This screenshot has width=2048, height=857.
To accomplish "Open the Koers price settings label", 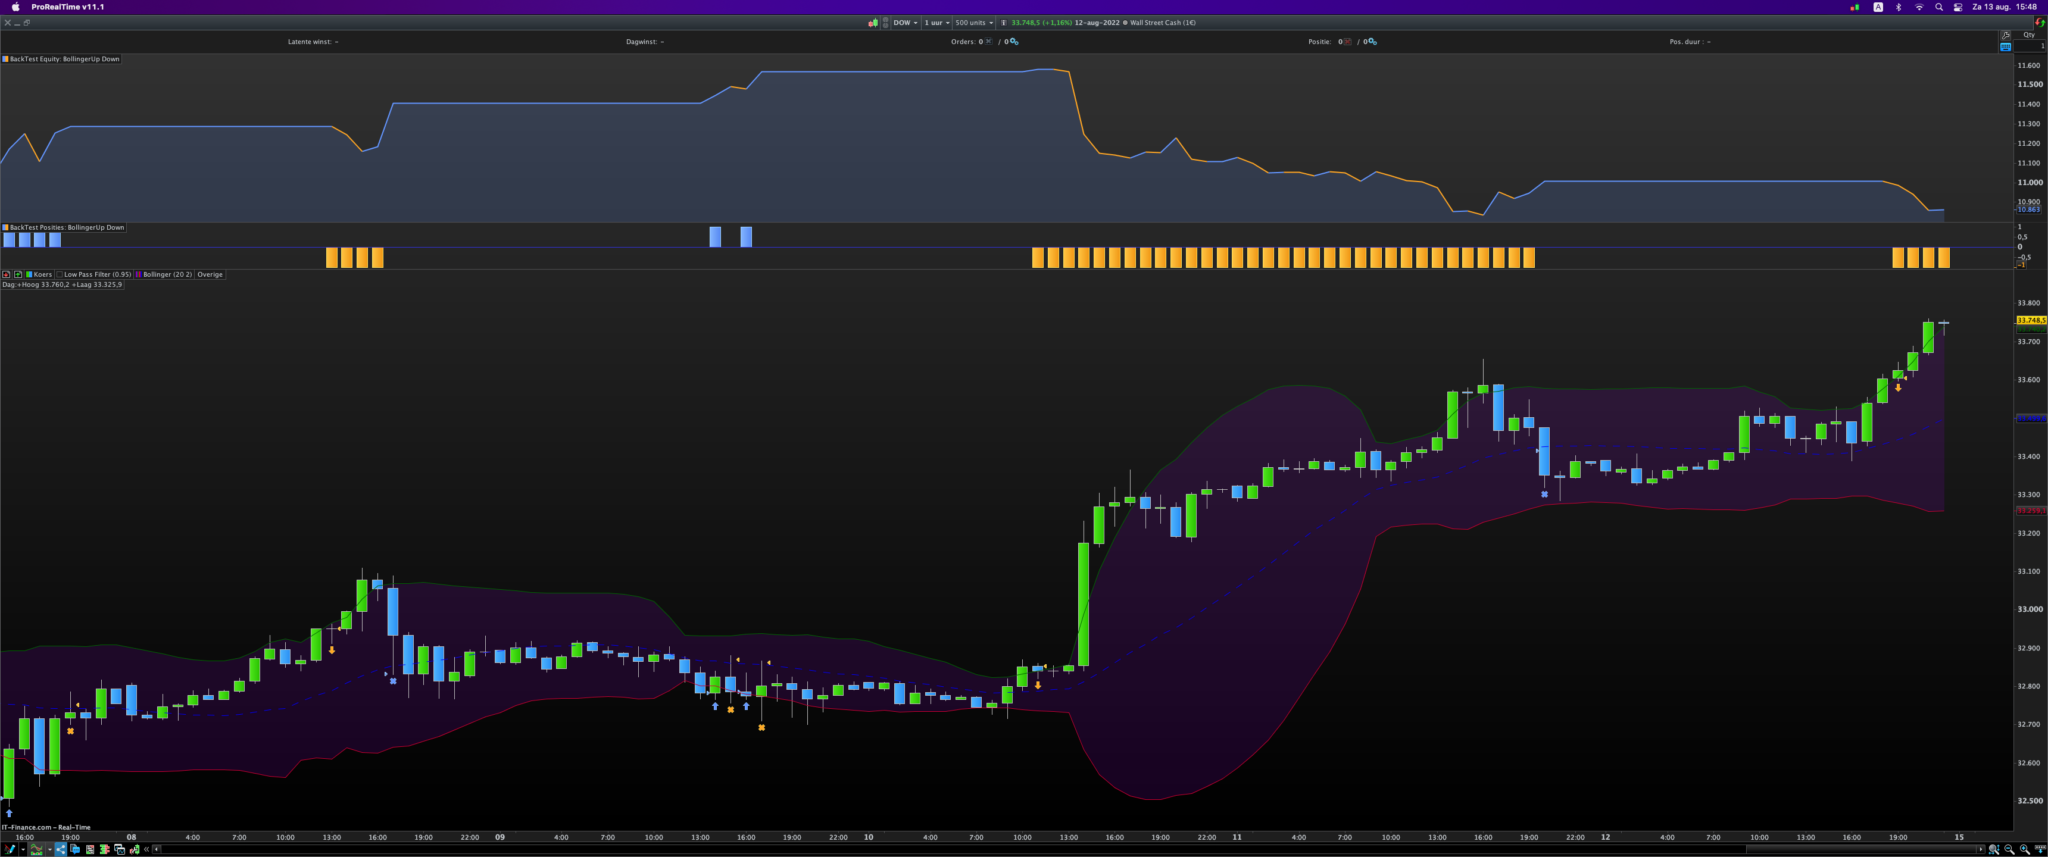I will (x=40, y=274).
